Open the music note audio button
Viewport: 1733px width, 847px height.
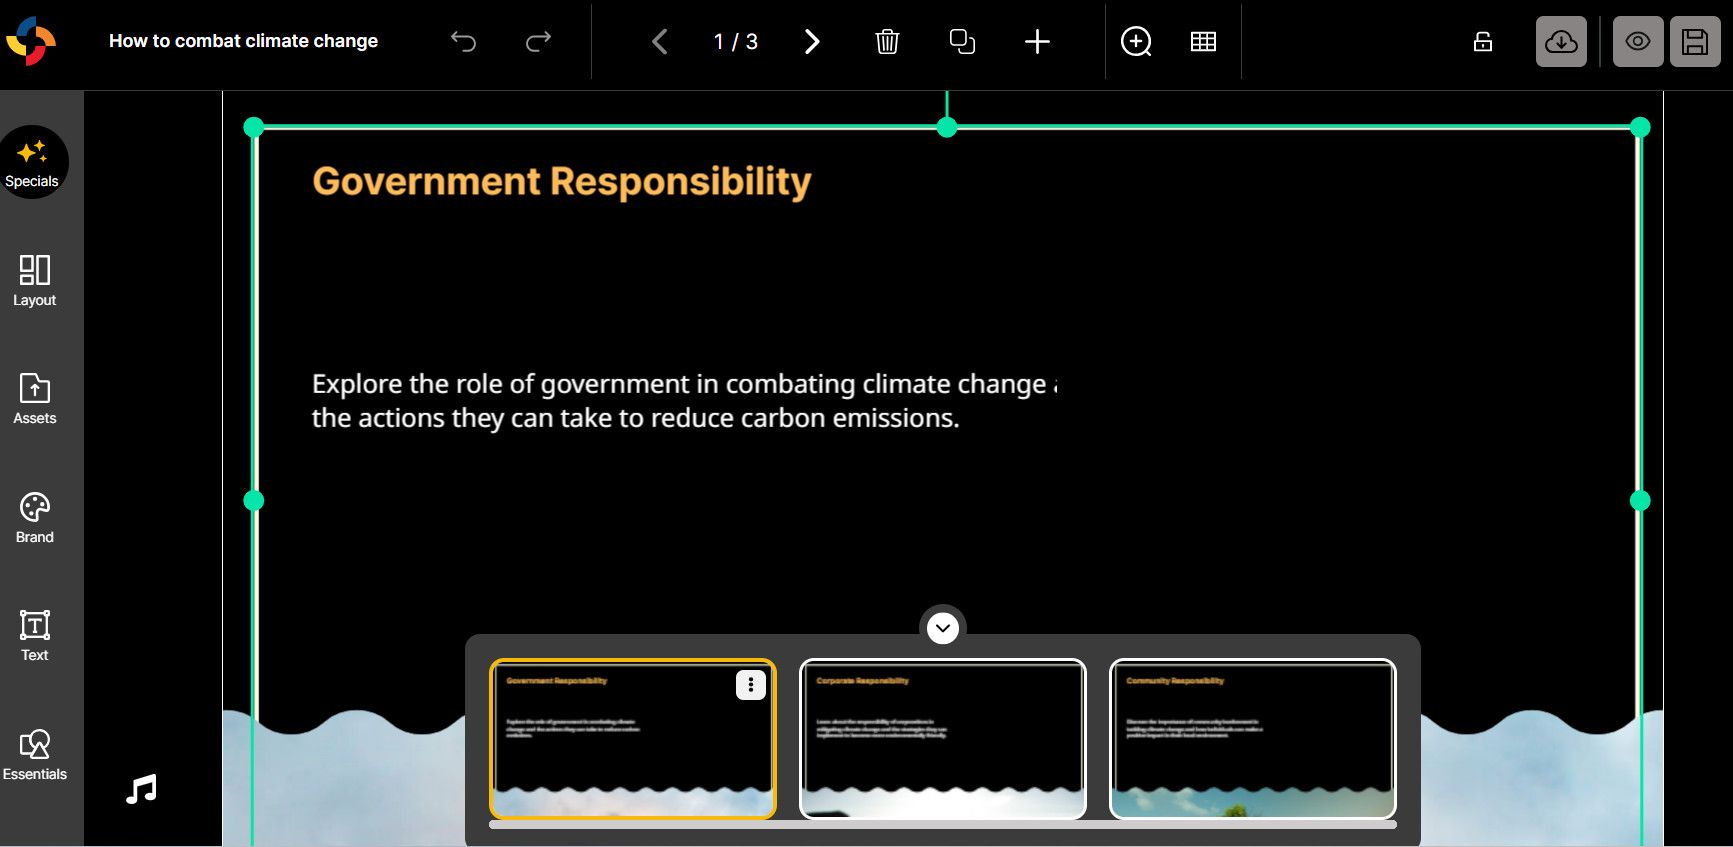coord(141,789)
